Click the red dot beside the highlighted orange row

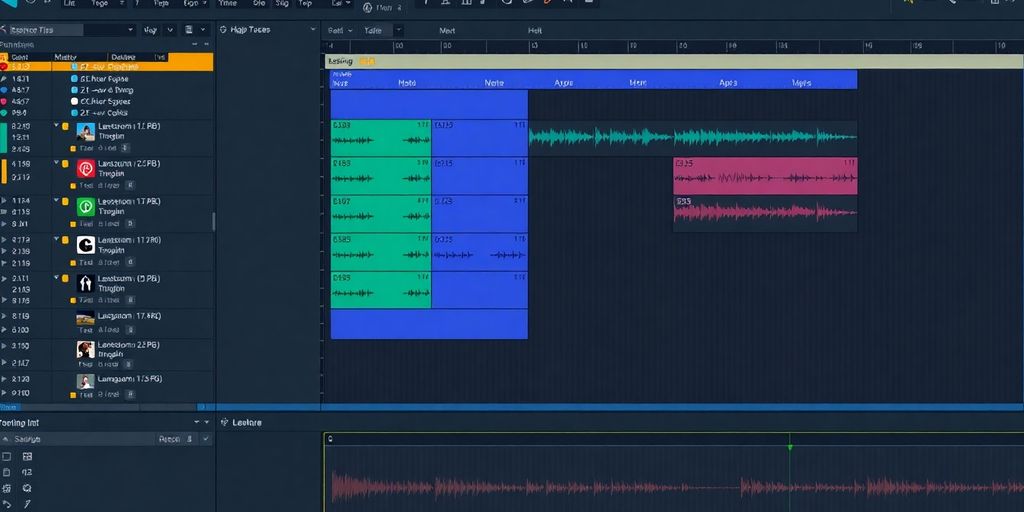tap(4, 66)
